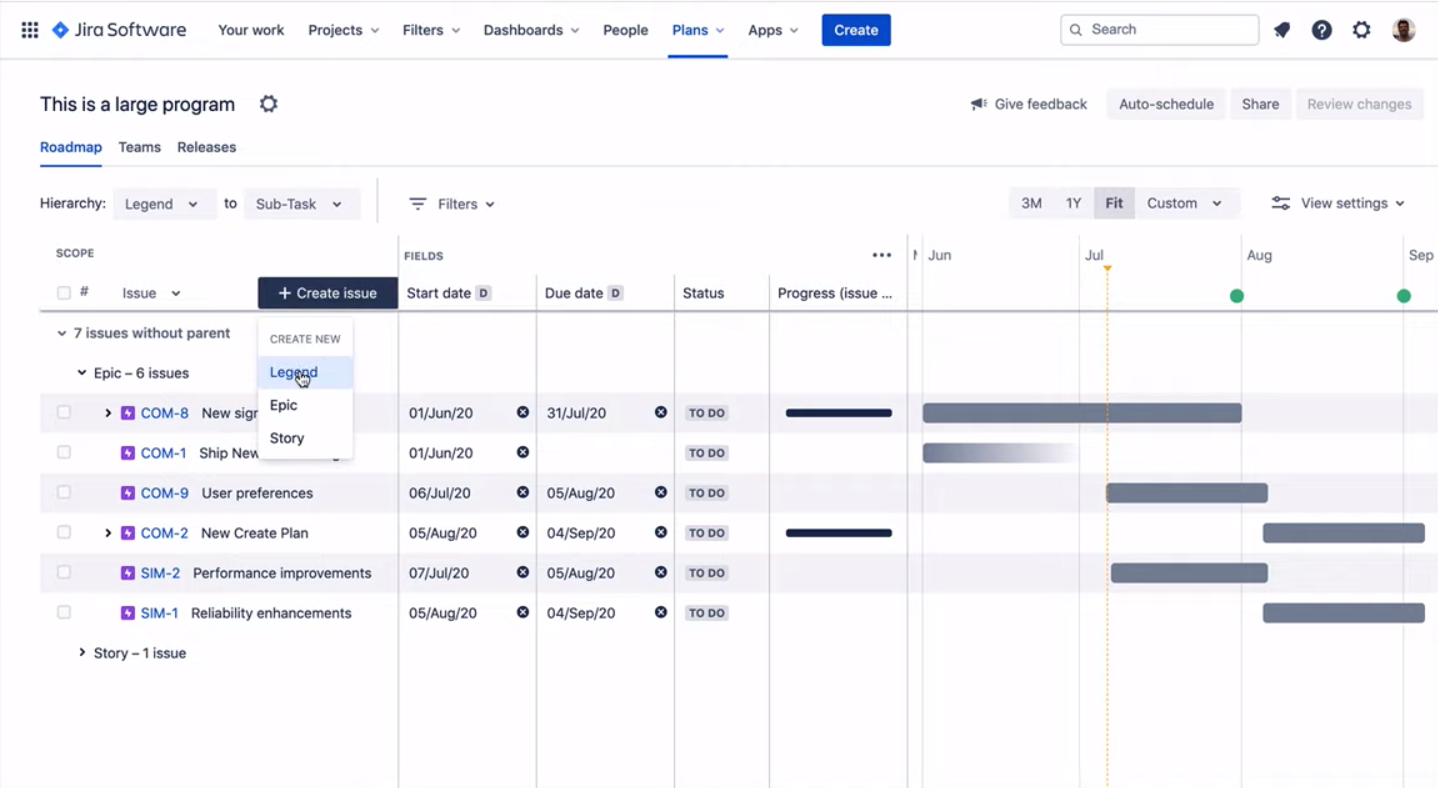Open the notifications bell

point(1281,29)
